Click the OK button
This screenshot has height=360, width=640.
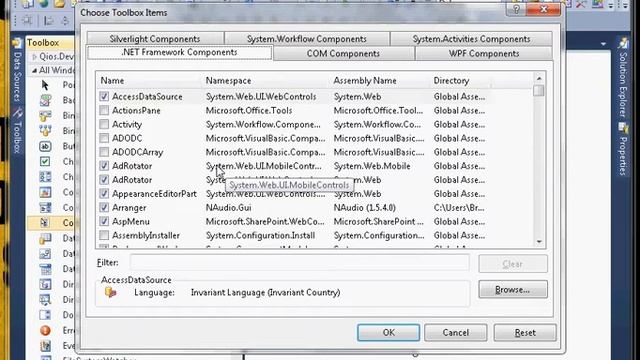click(388, 333)
